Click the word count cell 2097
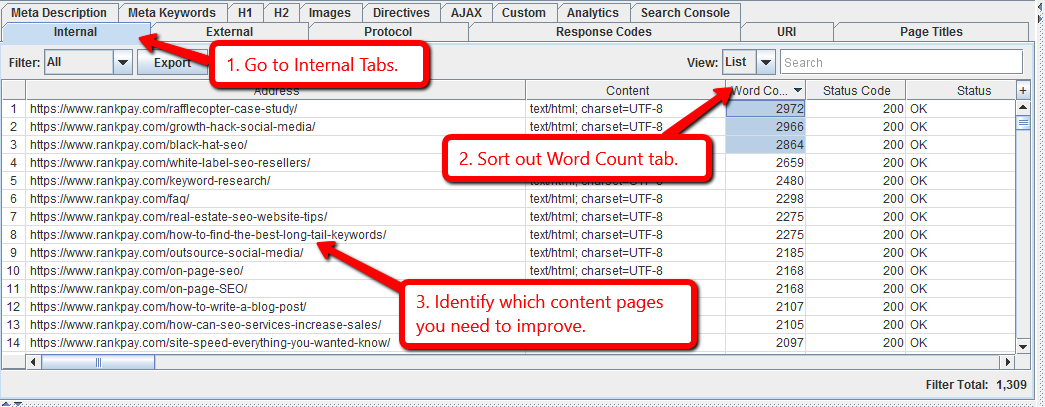 [x=766, y=342]
